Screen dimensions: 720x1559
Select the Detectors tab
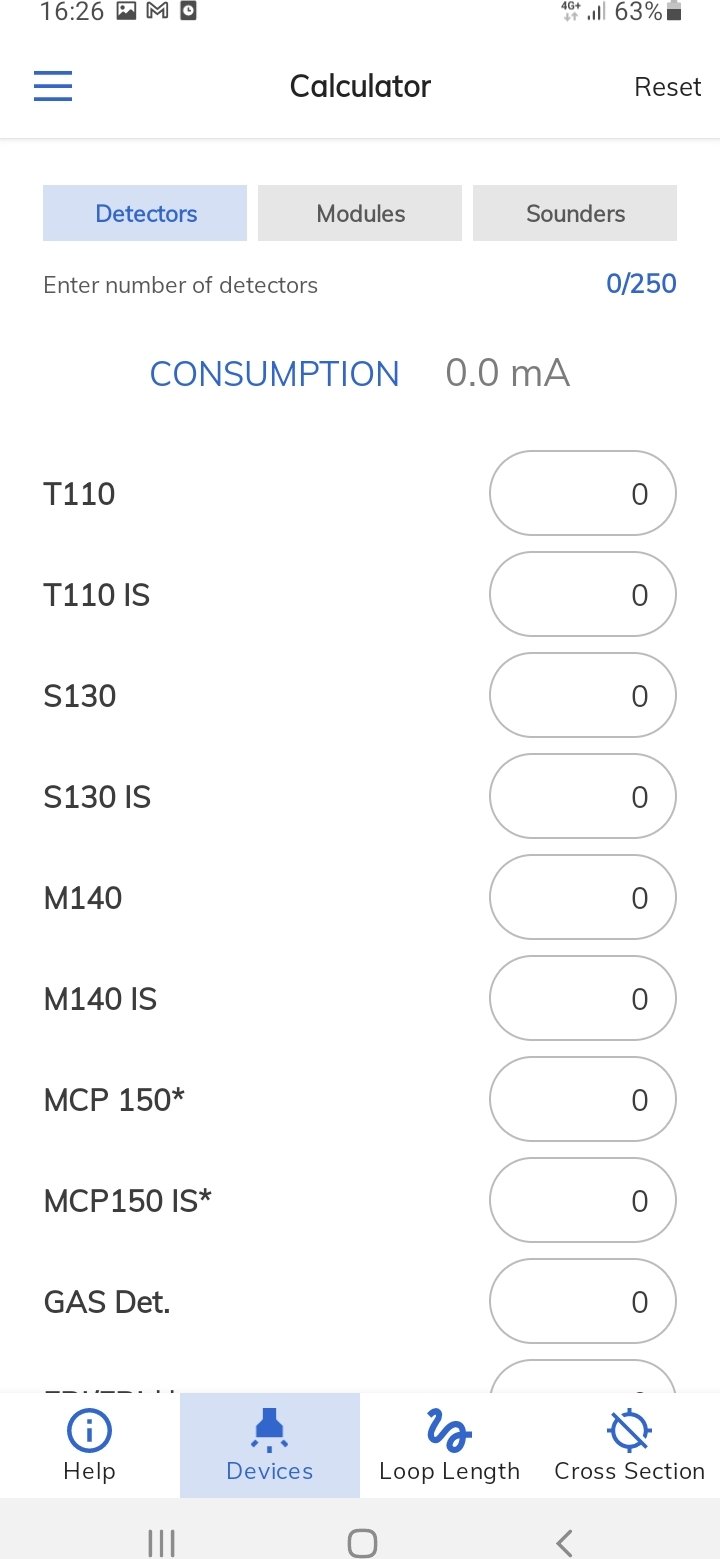point(145,213)
